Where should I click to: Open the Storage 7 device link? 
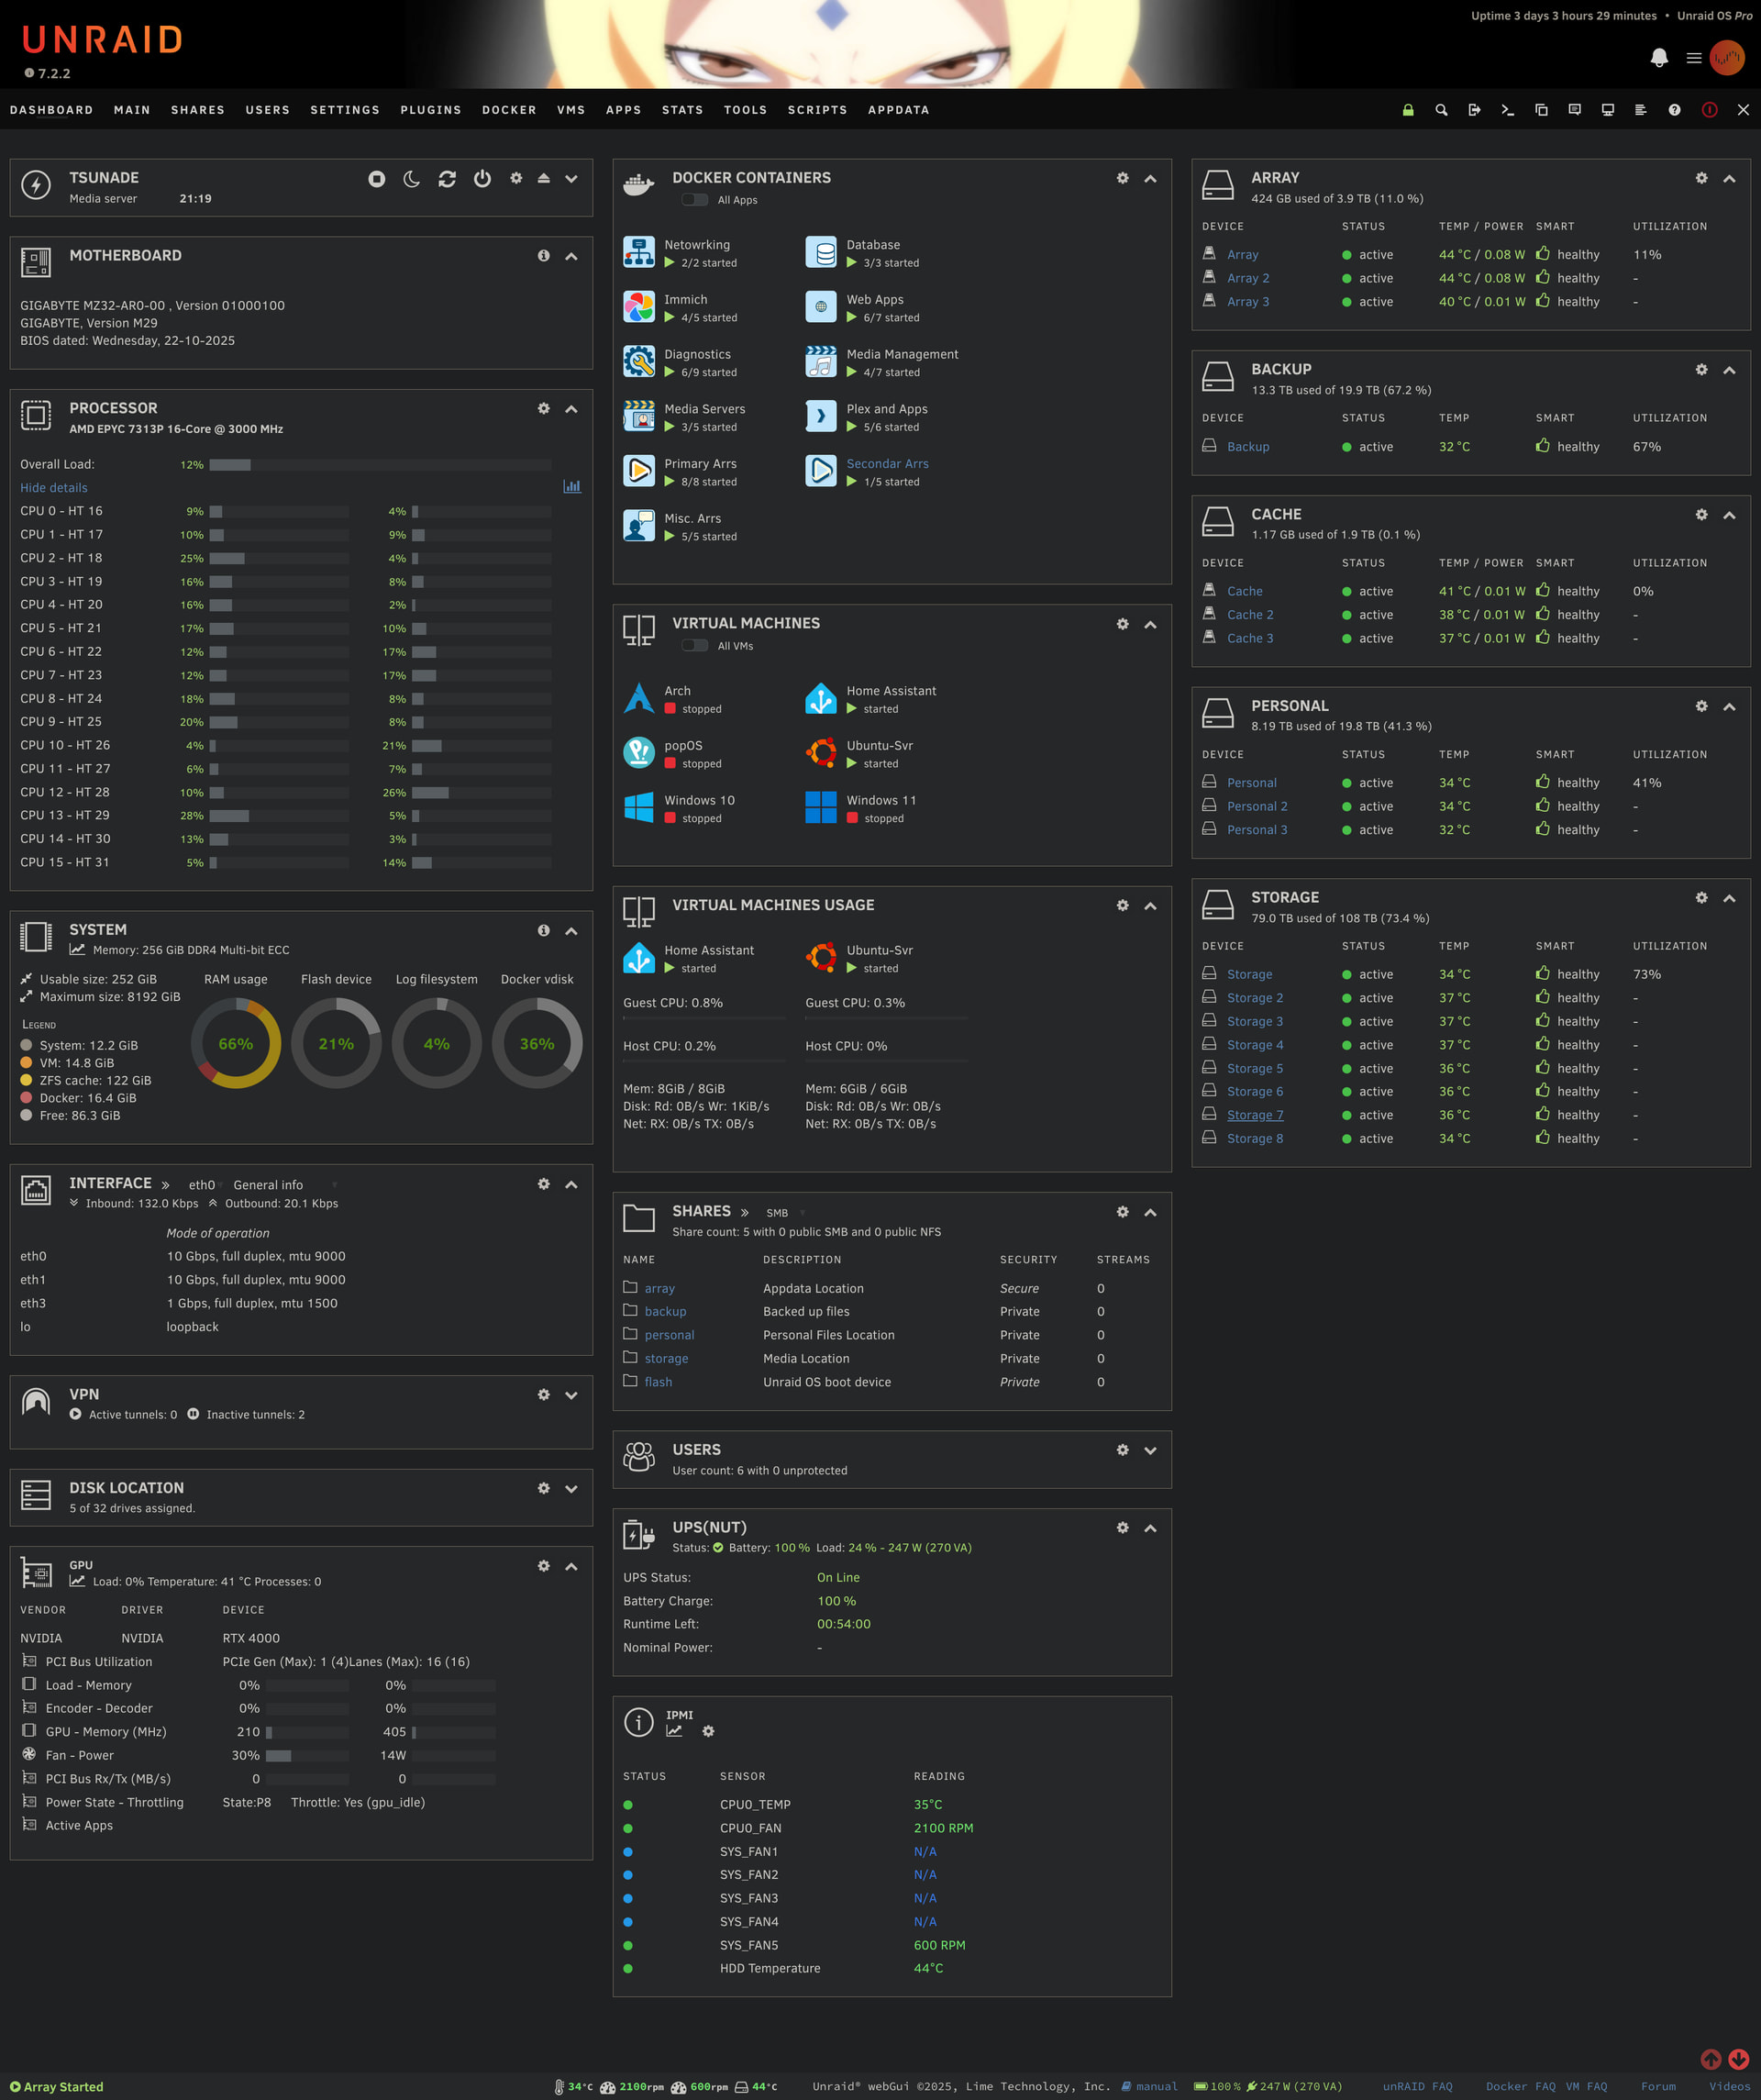[x=1254, y=1115]
